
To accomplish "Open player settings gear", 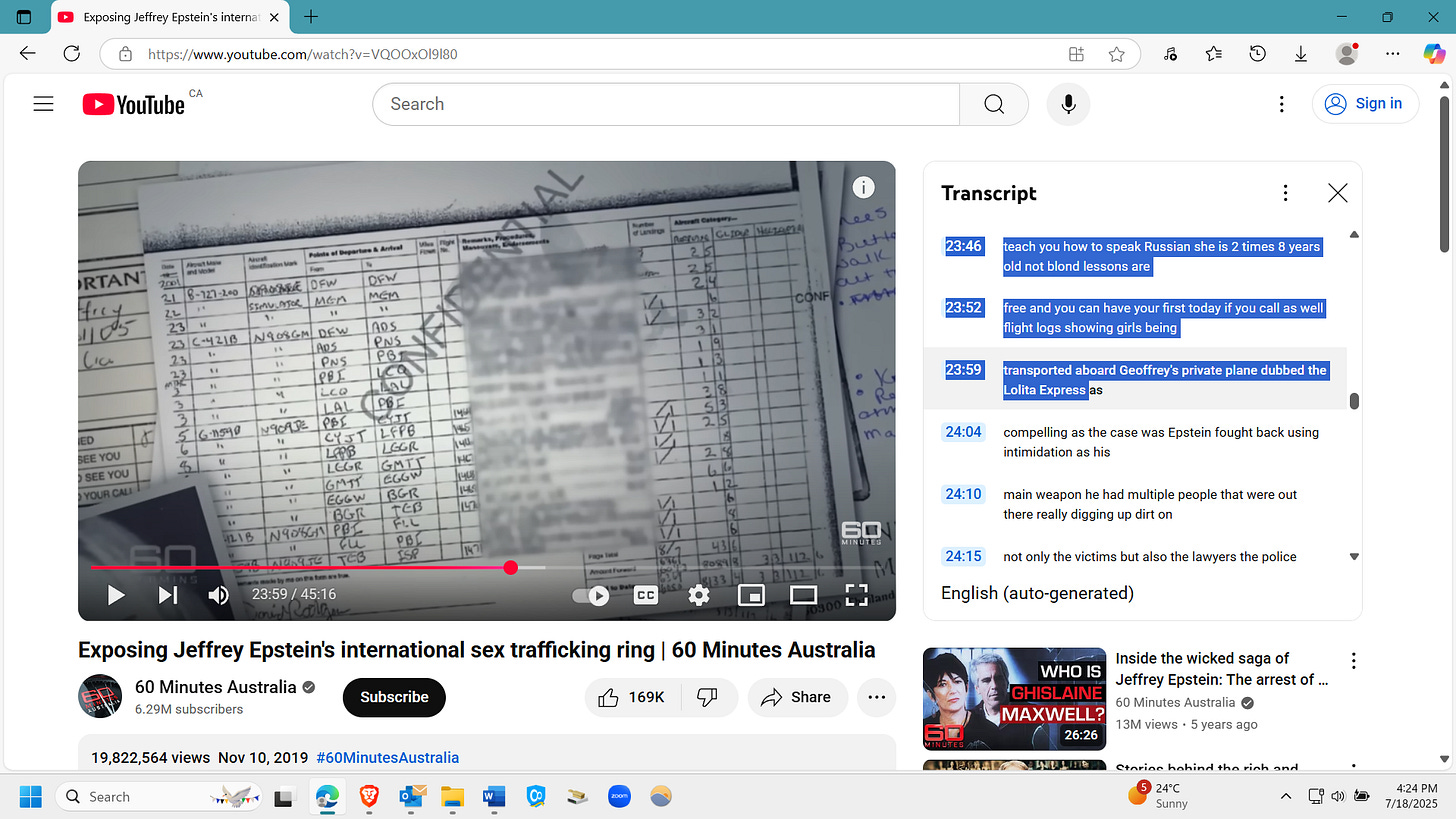I will [x=699, y=595].
